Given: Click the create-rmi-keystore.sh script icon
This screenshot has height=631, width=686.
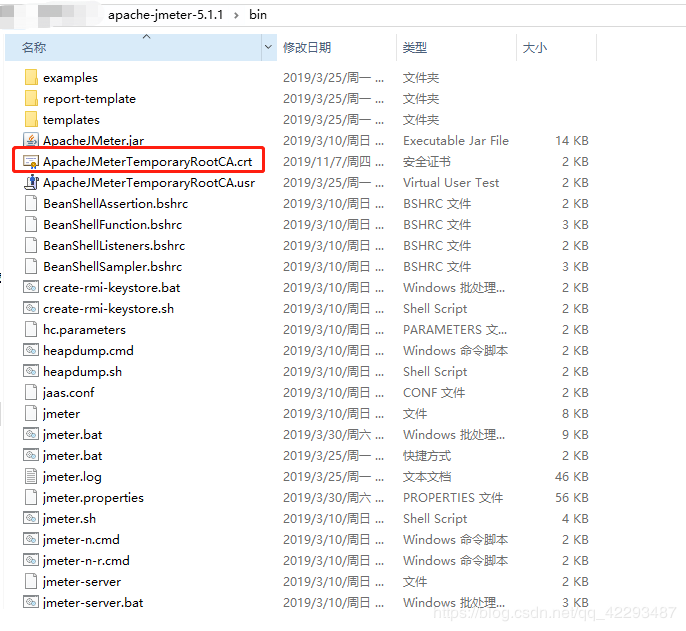Looking at the screenshot, I should pyautogui.click(x=31, y=308).
